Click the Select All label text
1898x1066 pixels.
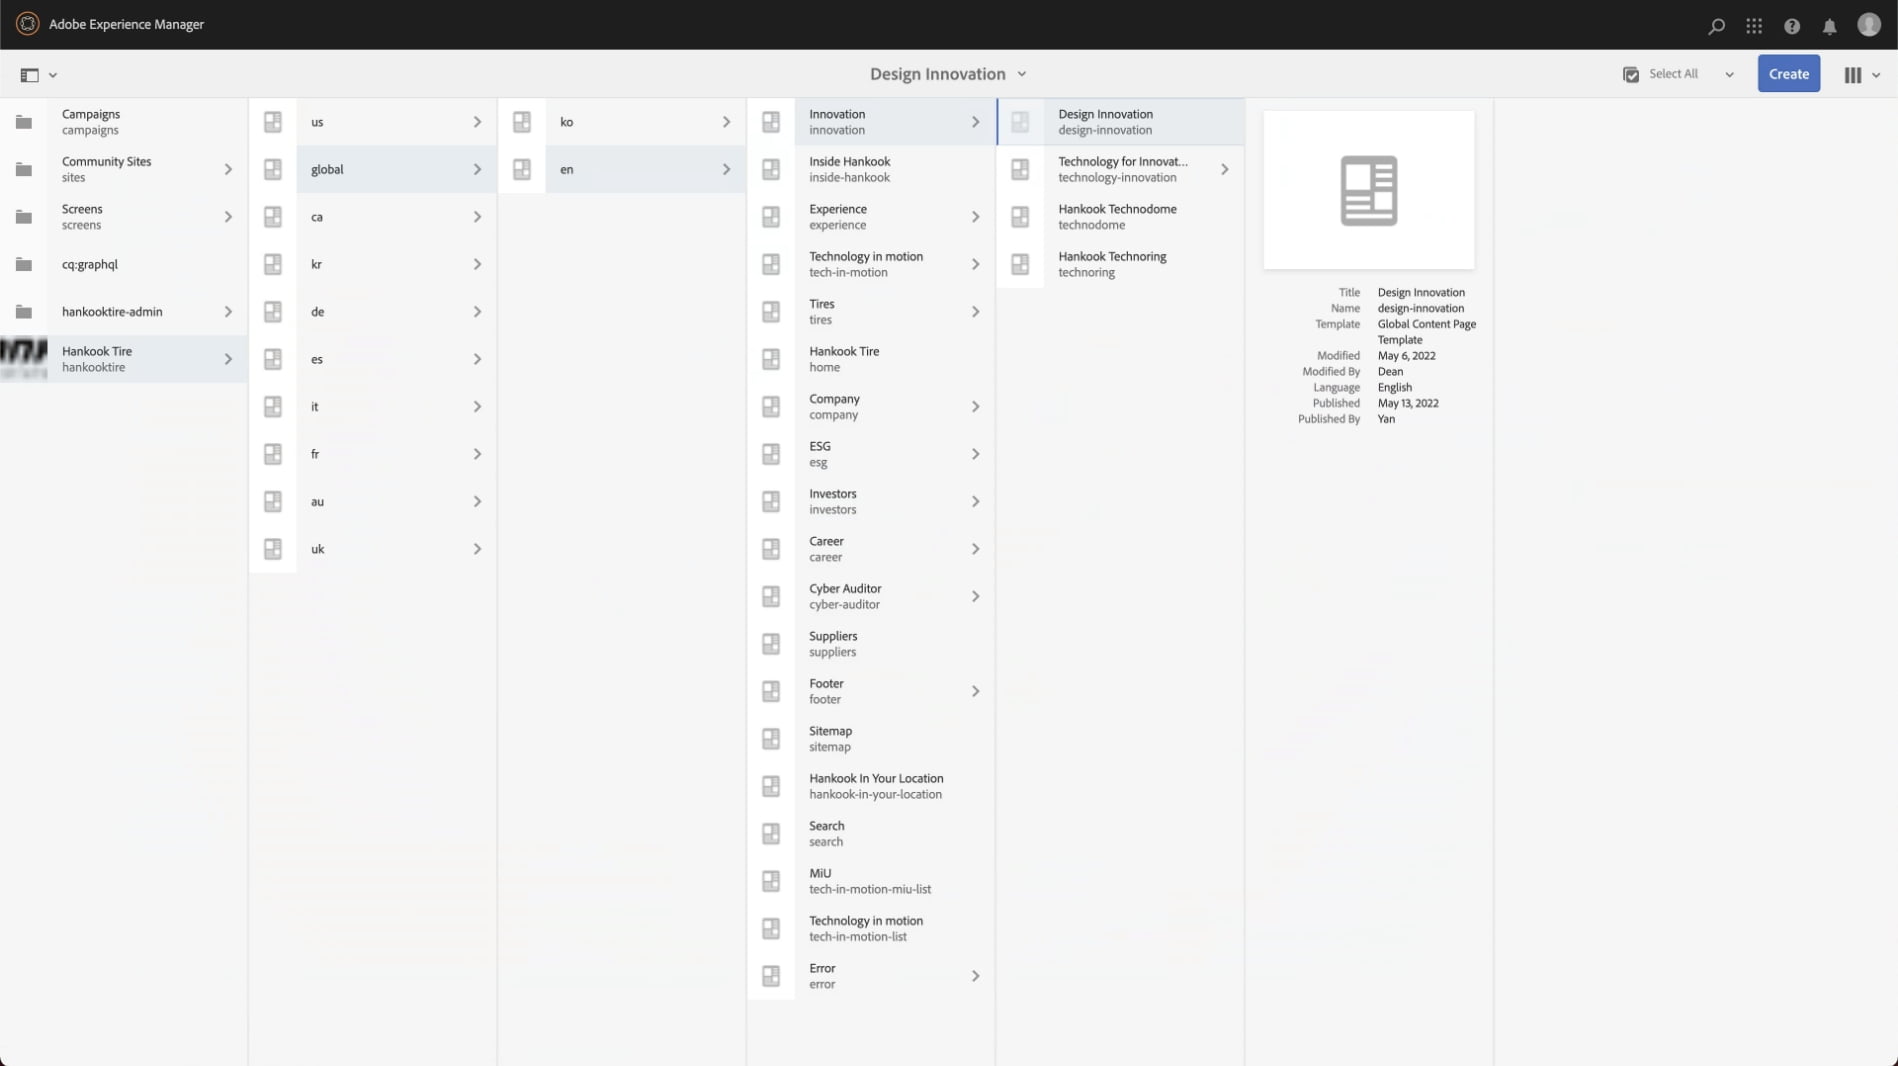coord(1673,74)
